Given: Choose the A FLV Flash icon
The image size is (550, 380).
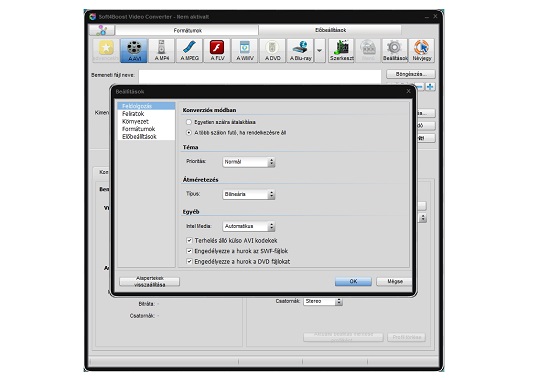Looking at the screenshot, I should 217,51.
